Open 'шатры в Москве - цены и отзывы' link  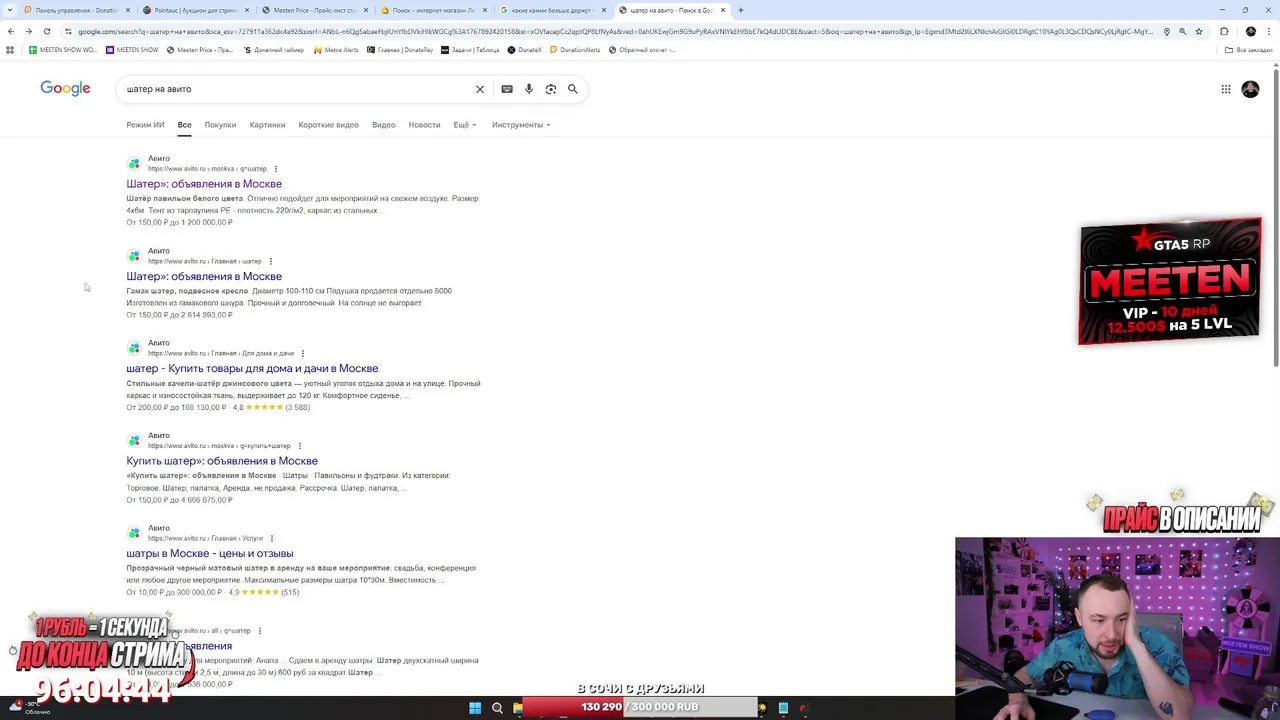[x=210, y=553]
